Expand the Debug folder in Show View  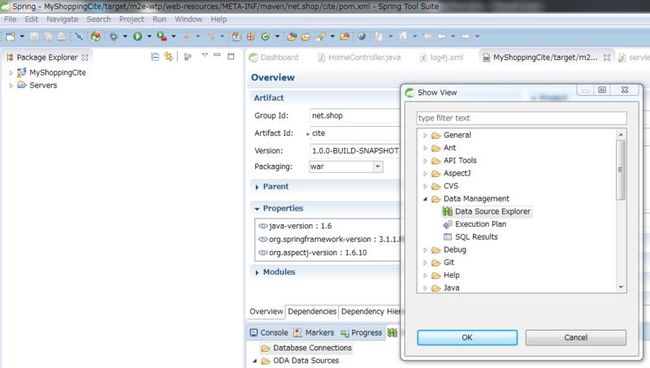point(425,250)
